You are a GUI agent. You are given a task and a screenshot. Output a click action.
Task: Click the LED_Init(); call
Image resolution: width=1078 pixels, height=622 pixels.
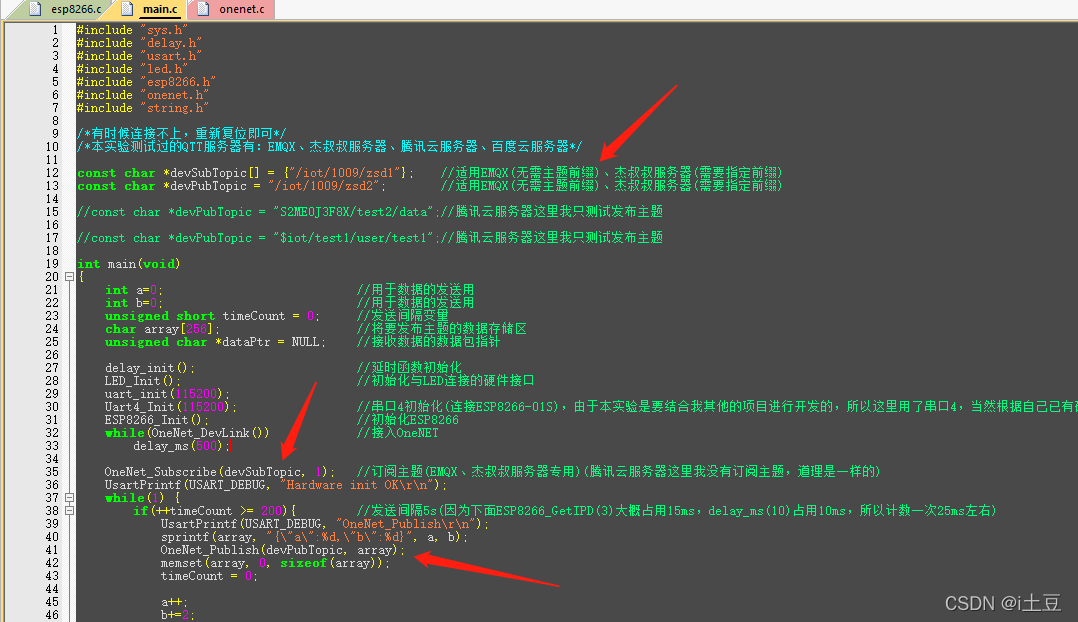point(143,381)
